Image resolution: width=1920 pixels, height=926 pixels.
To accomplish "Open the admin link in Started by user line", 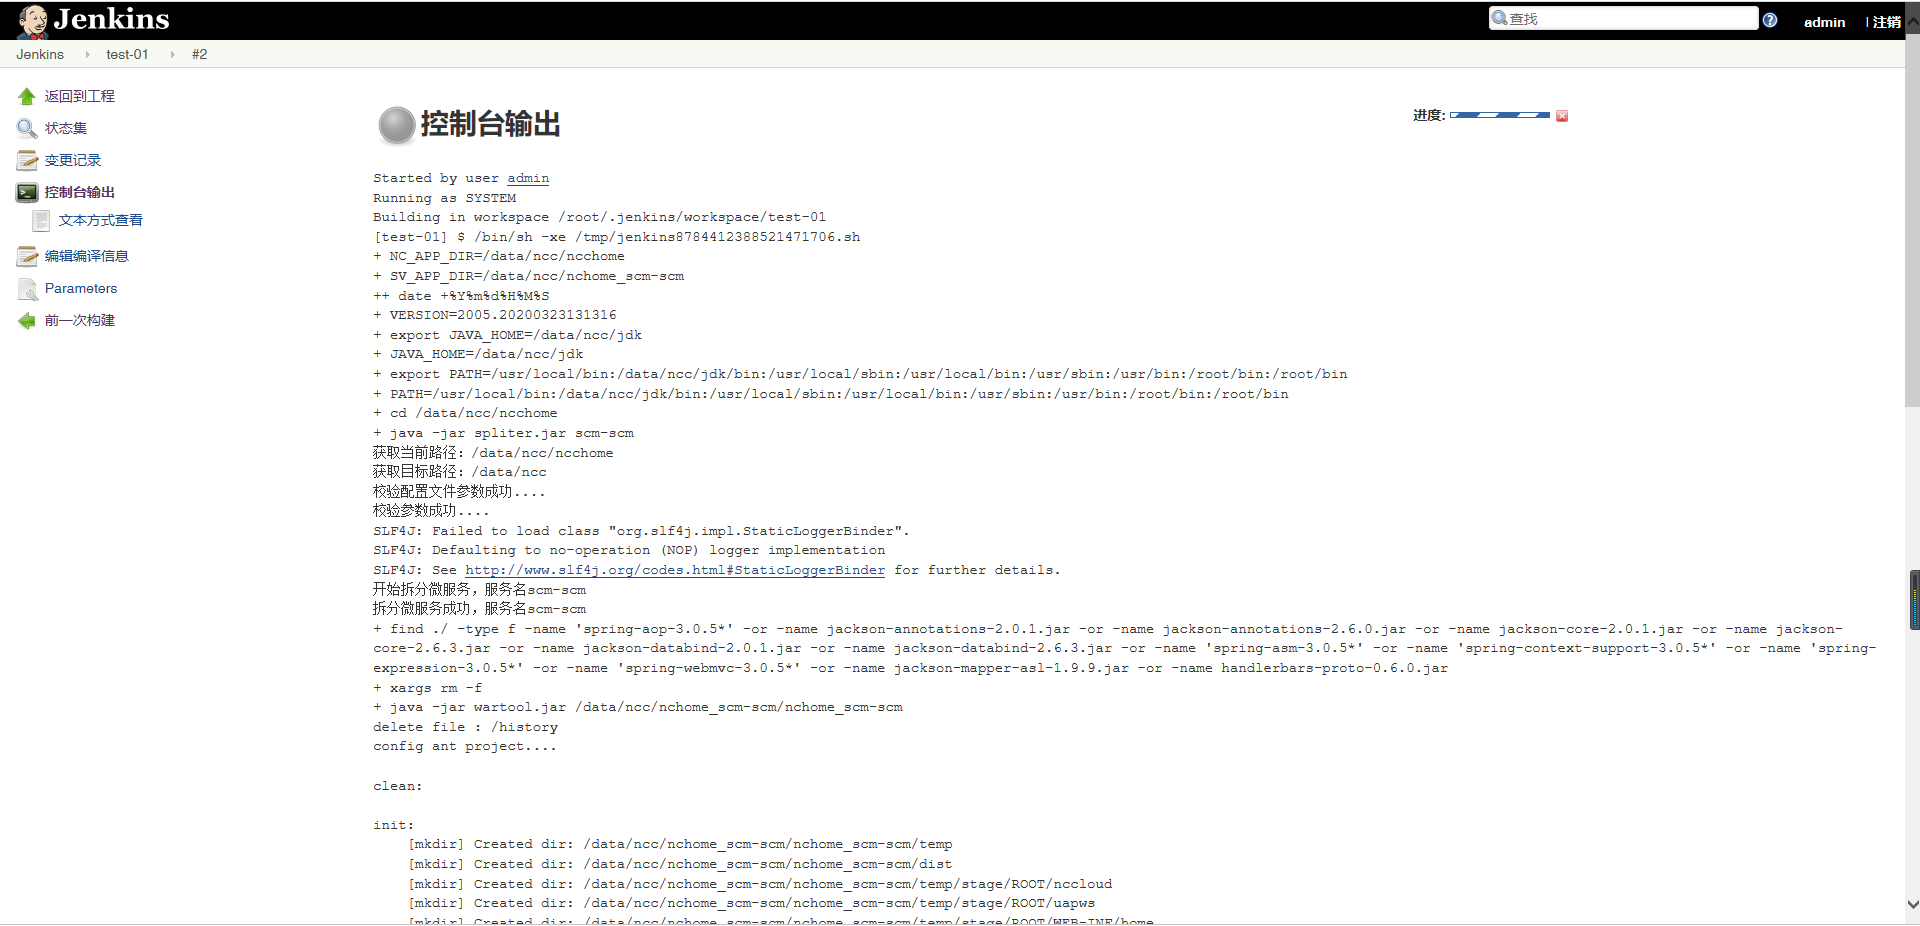I will coord(528,178).
